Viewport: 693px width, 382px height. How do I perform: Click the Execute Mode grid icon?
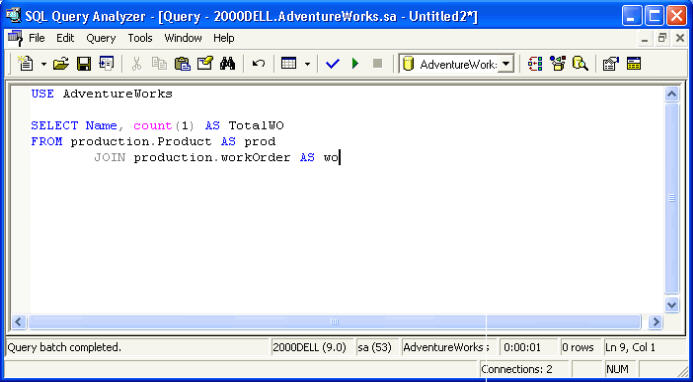[289, 64]
